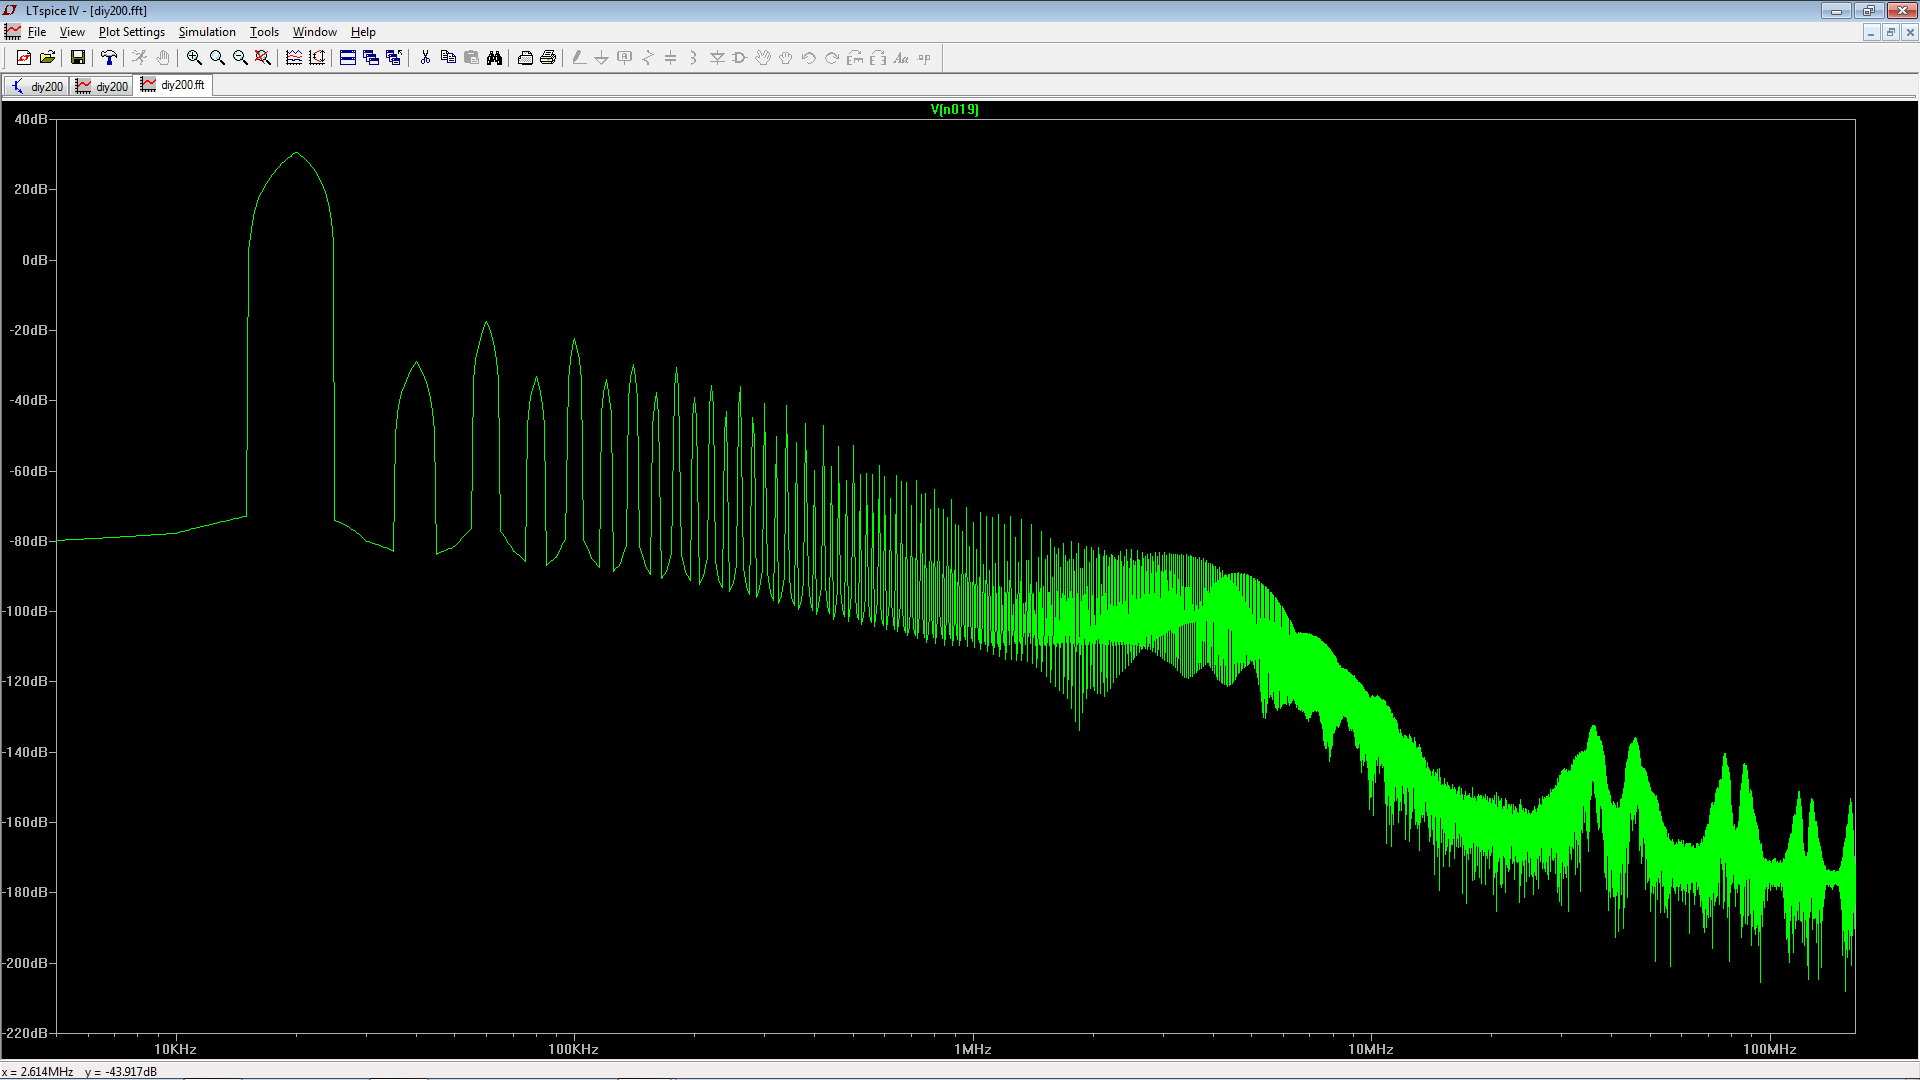1920x1080 pixels.
Task: Click the Place Capacitor icon
Action: click(671, 58)
